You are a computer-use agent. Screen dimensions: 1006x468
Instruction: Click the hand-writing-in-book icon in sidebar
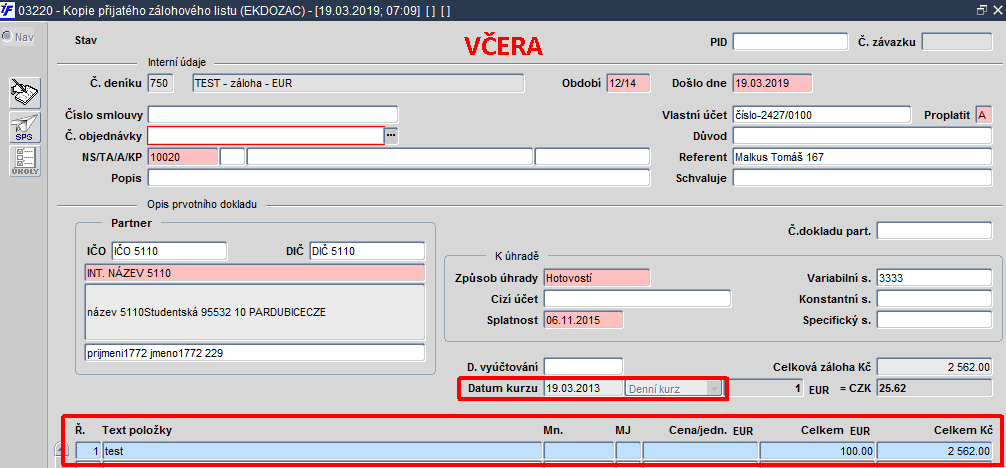(24, 92)
